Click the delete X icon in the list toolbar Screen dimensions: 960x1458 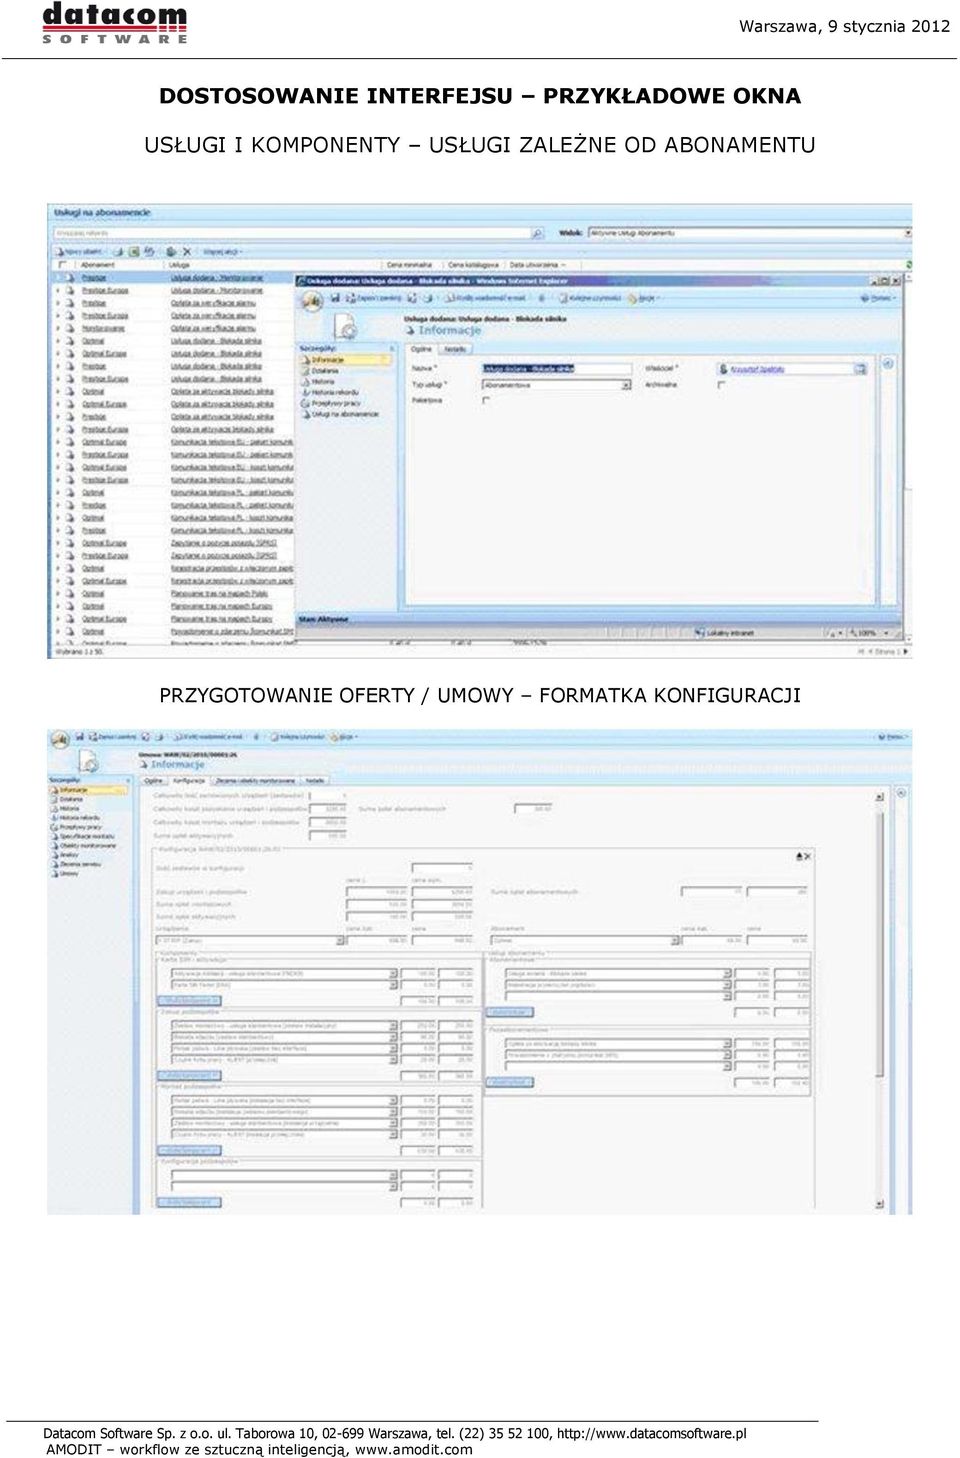pyautogui.click(x=186, y=252)
